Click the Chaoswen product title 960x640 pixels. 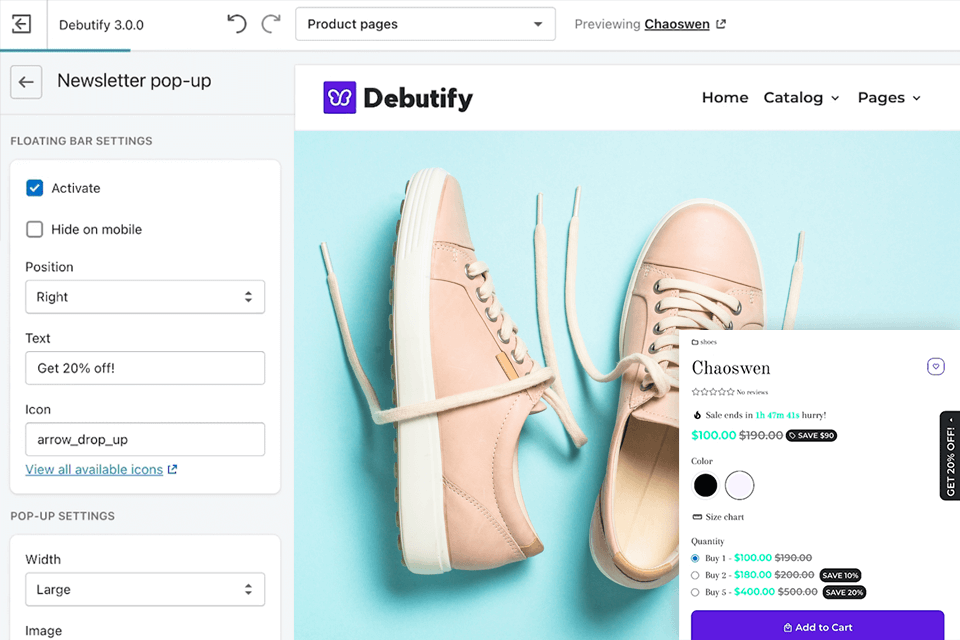(x=731, y=367)
